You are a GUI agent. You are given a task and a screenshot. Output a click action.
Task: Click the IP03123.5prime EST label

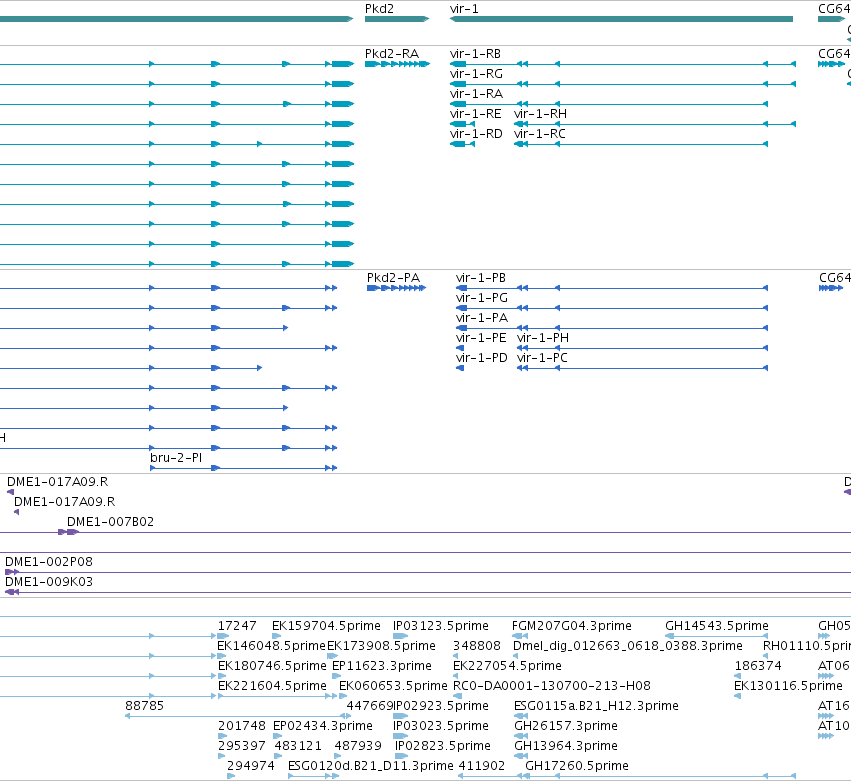(441, 626)
